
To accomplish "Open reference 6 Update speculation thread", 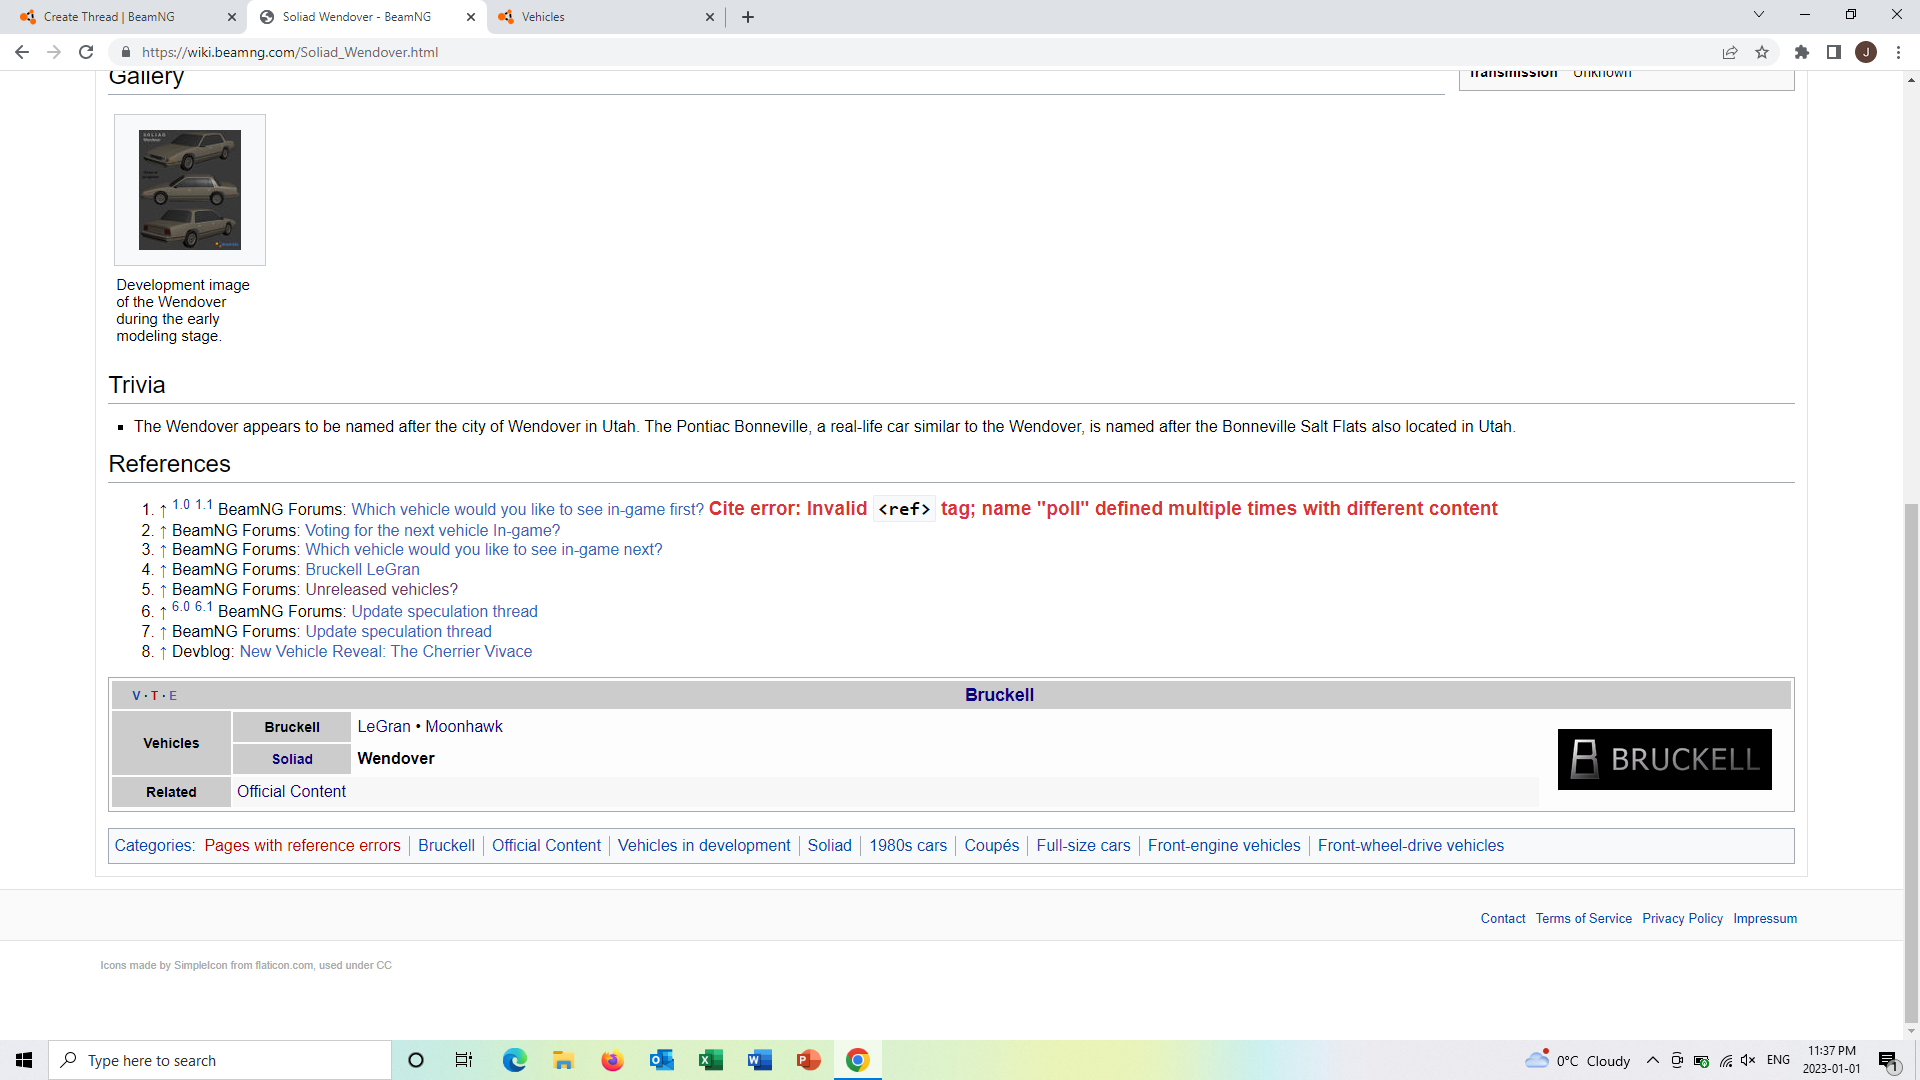I will pos(445,612).
